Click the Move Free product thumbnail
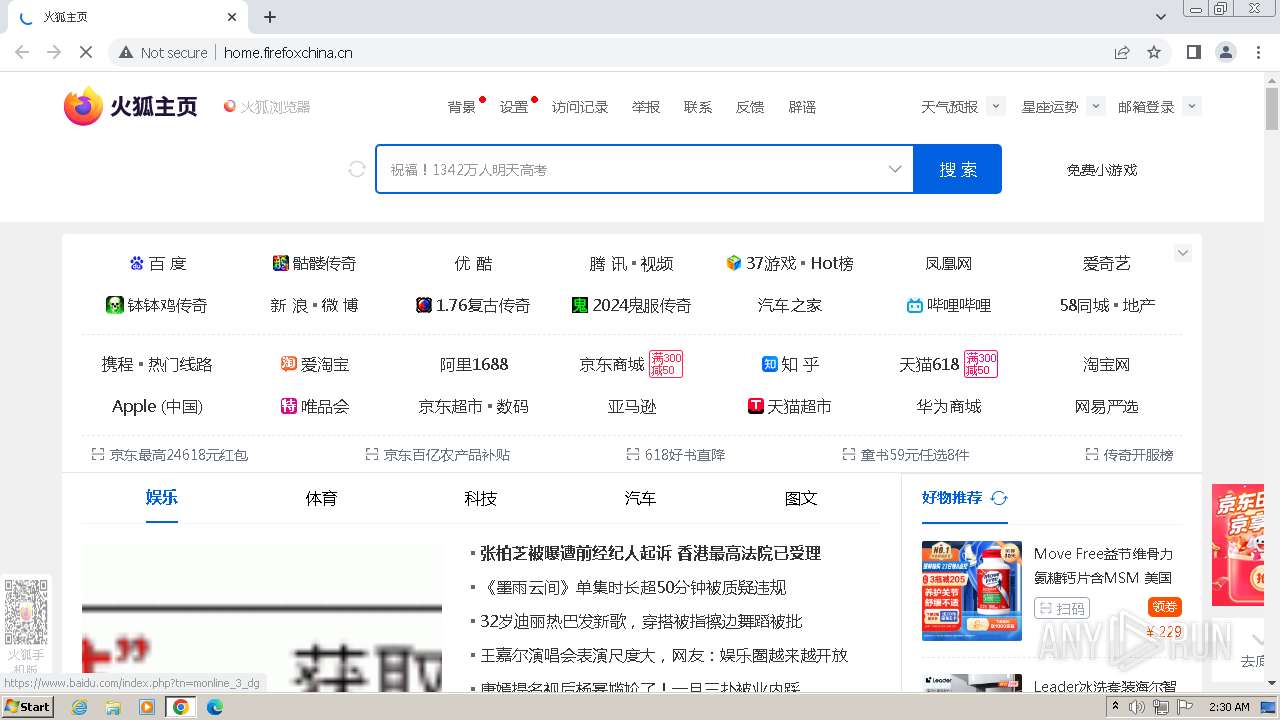 point(972,591)
